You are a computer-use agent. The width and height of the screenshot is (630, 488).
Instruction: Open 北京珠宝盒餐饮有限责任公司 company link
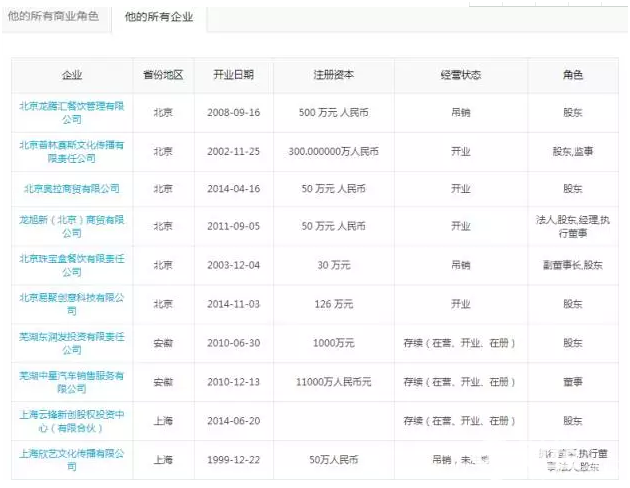72,265
